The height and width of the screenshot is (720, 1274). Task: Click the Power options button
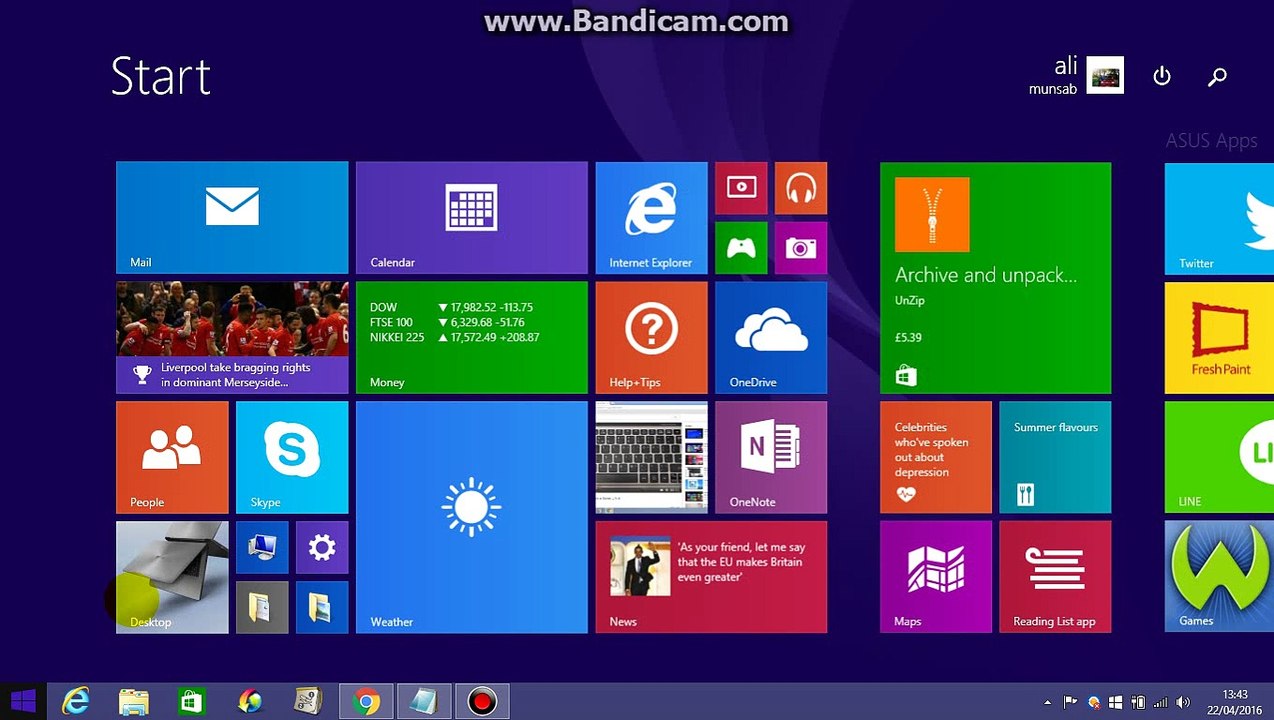[x=1162, y=76]
